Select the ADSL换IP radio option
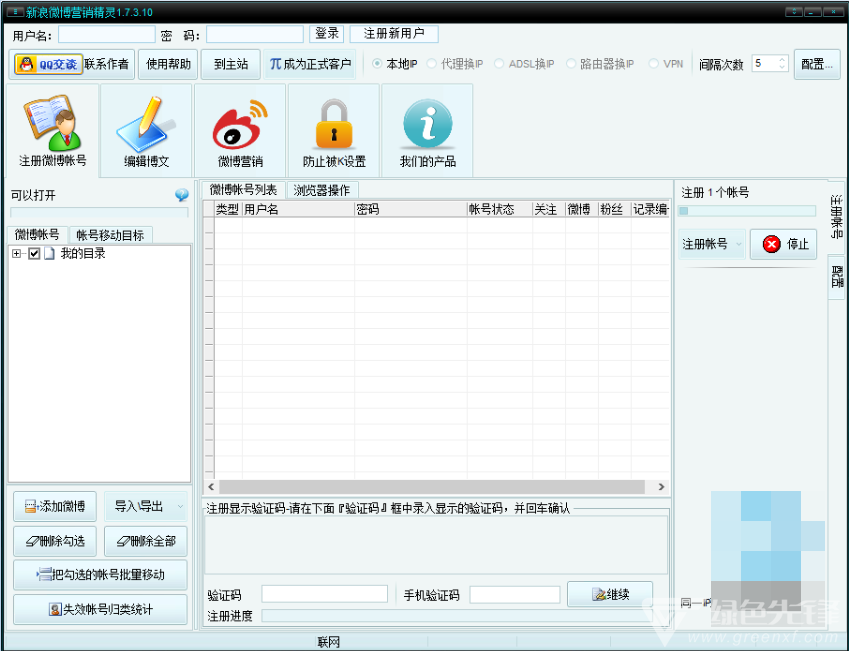The image size is (849, 651). coord(499,64)
